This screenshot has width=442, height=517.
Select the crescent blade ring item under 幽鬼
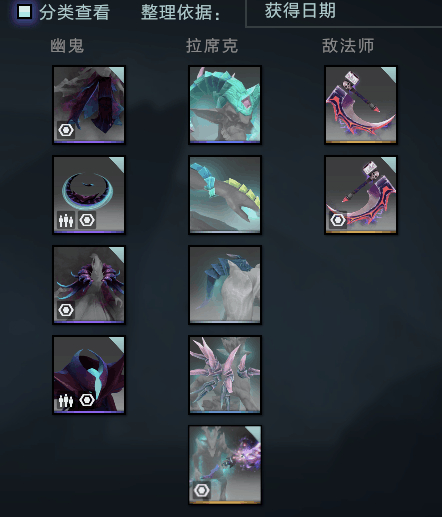tap(89, 195)
